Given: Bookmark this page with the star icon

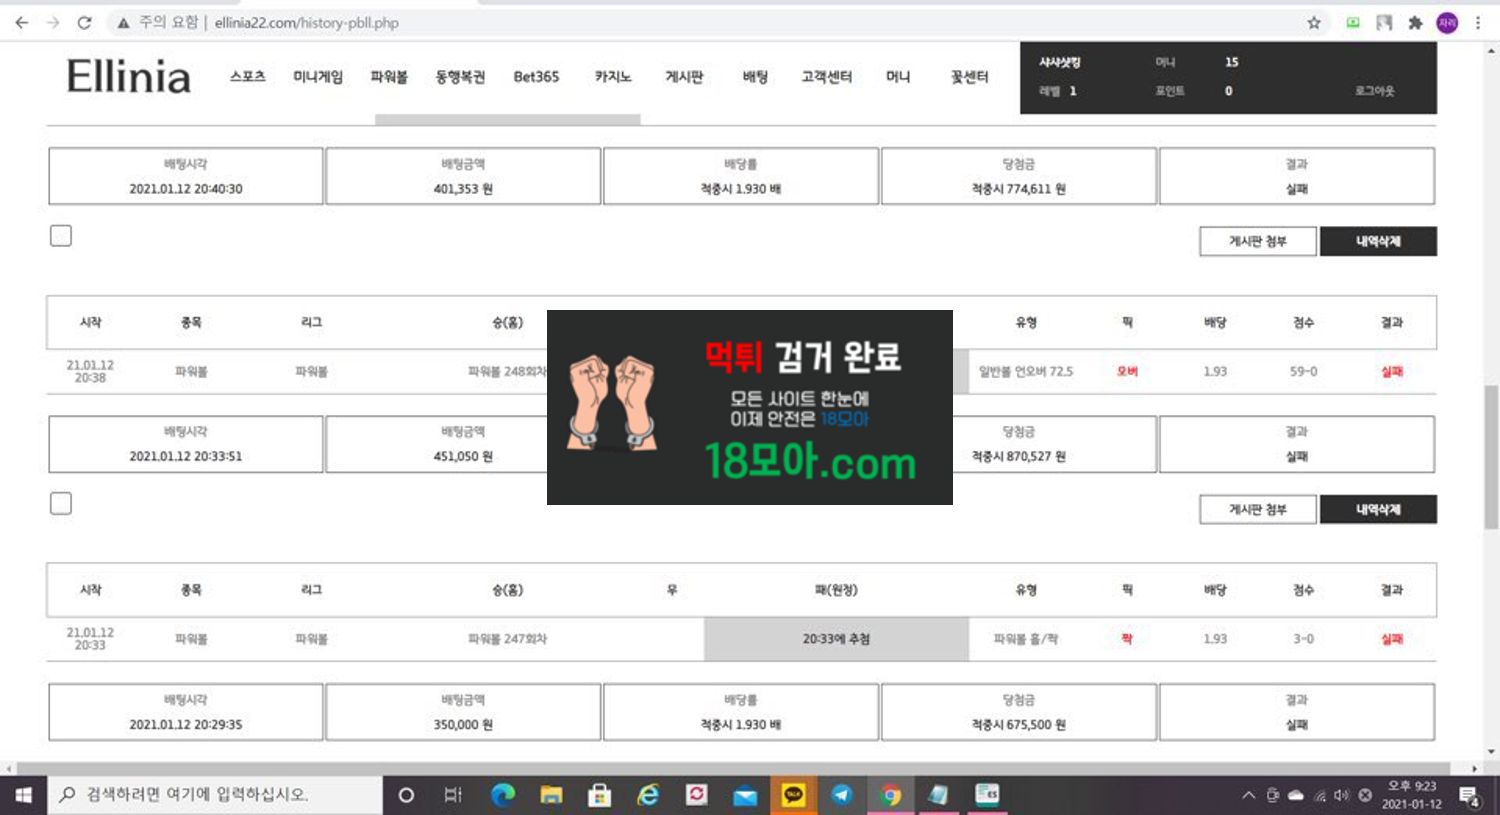Looking at the screenshot, I should pos(1314,22).
